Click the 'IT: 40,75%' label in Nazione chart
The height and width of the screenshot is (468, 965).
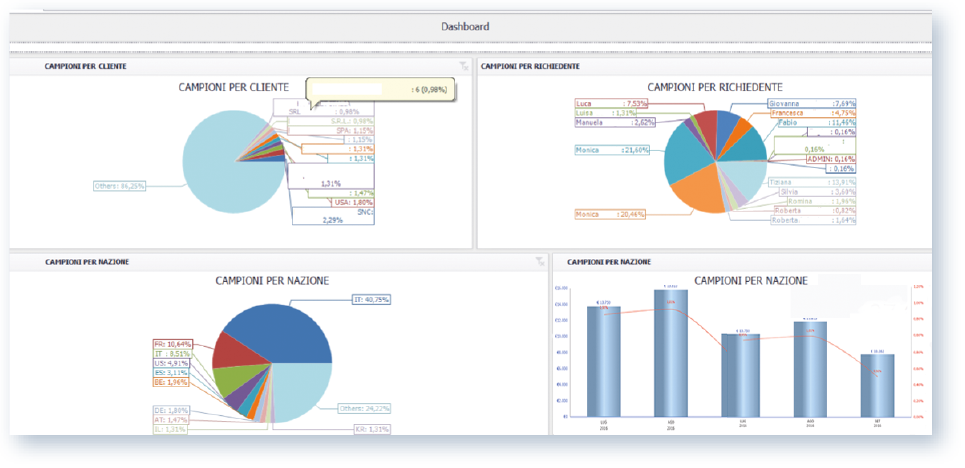369,298
